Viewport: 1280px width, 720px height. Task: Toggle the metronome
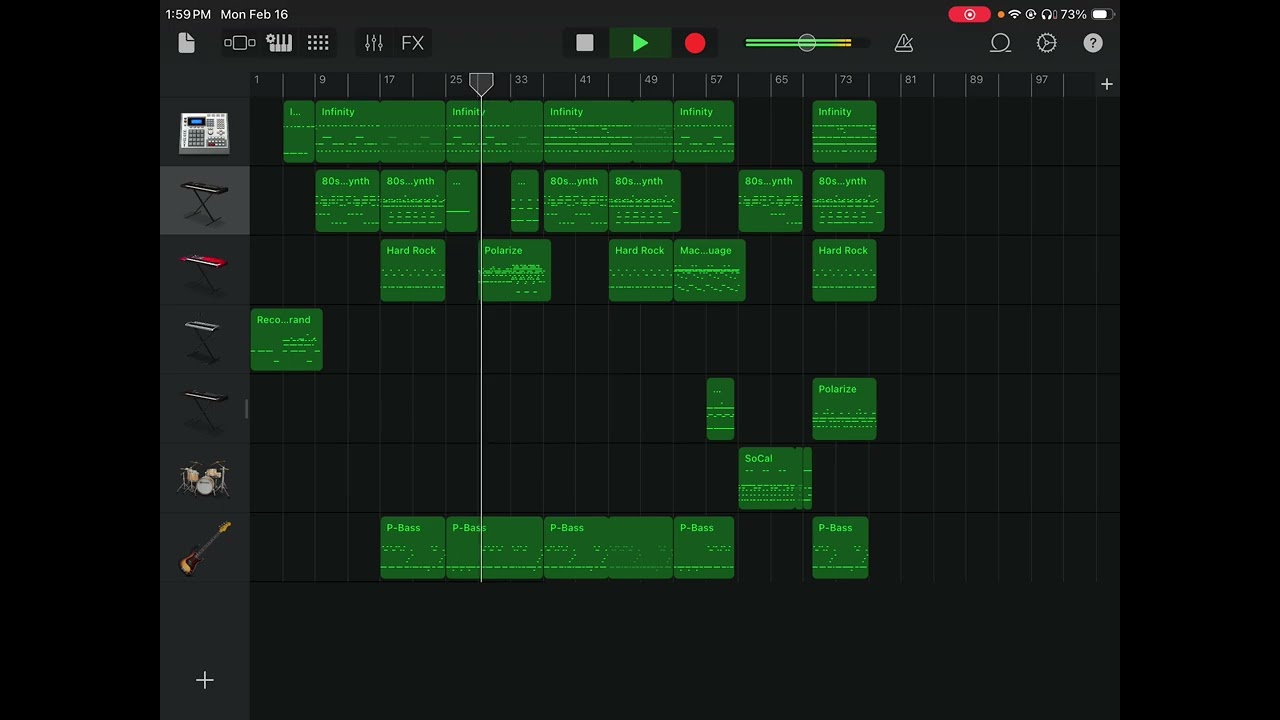(x=904, y=43)
